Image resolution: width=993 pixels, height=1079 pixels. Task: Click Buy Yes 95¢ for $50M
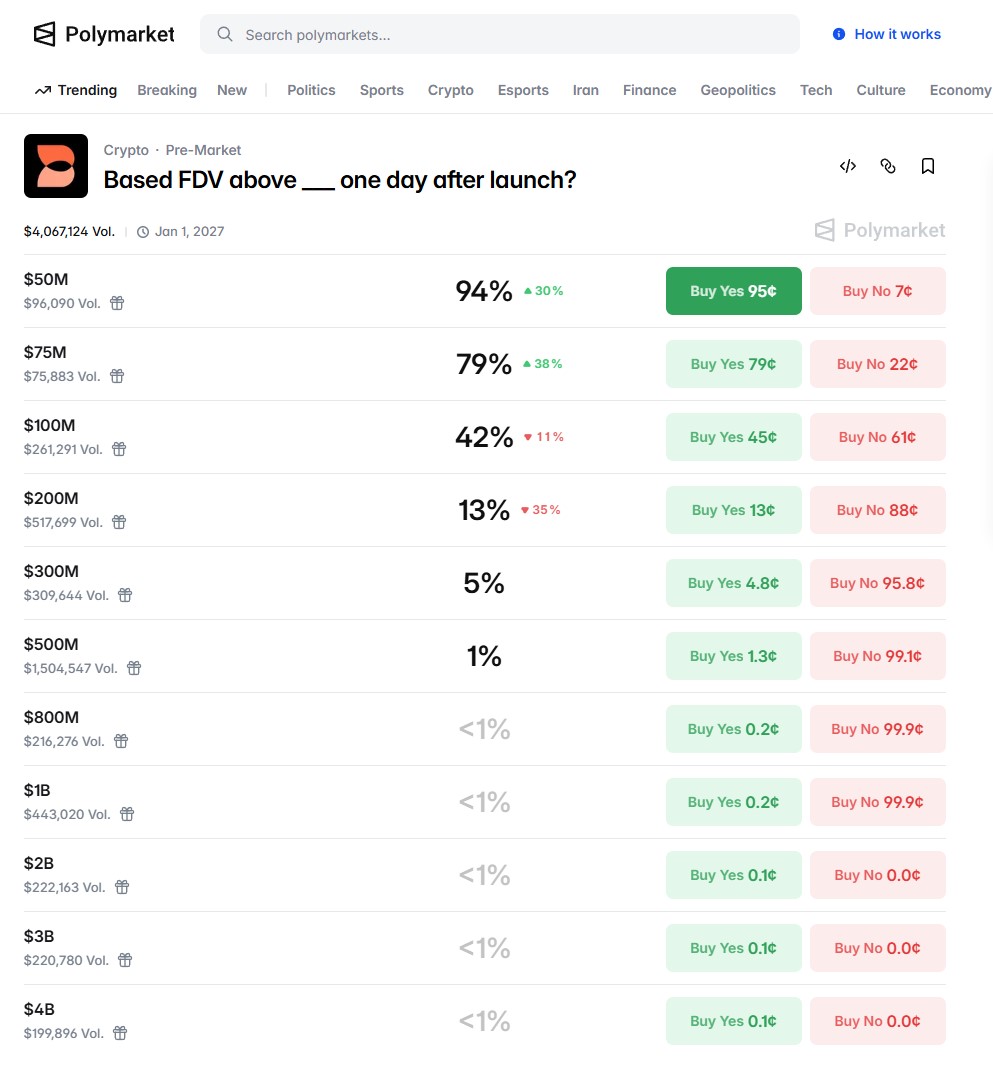(733, 291)
